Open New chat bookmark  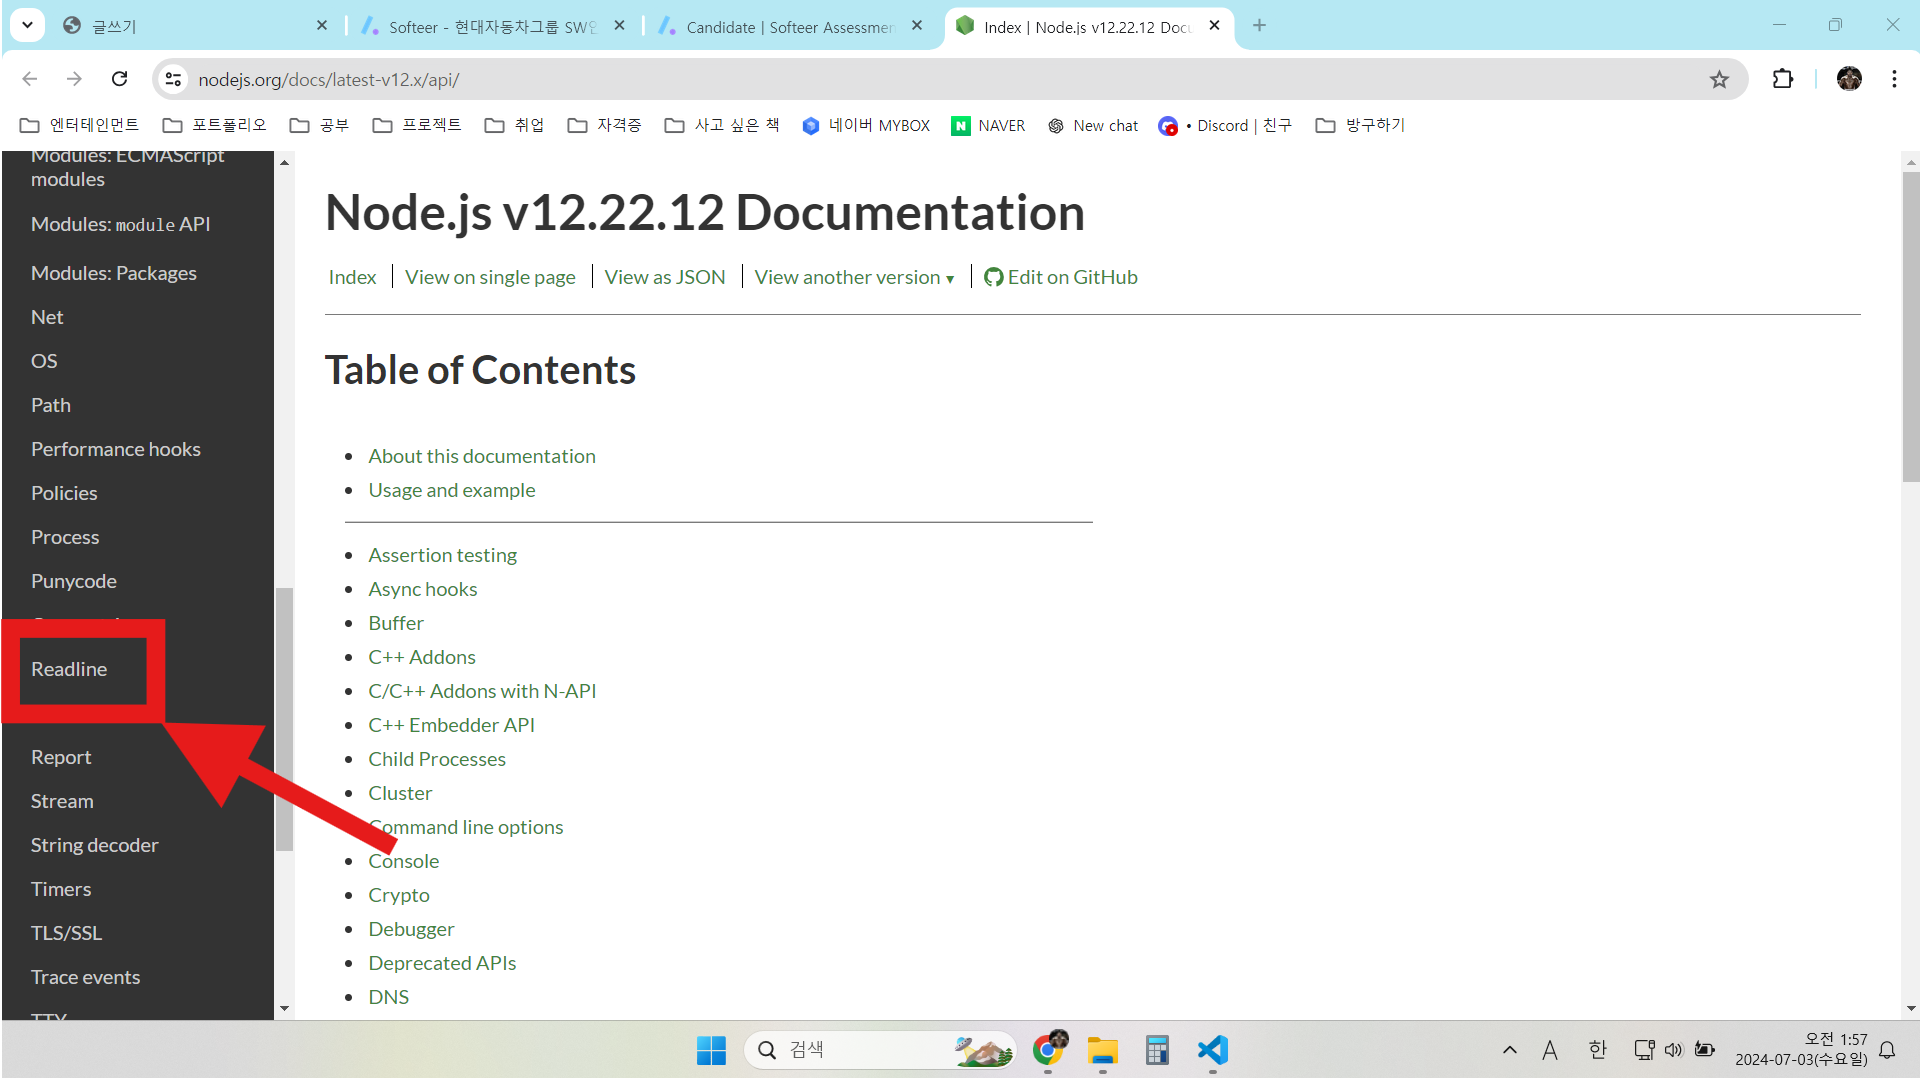click(1093, 125)
